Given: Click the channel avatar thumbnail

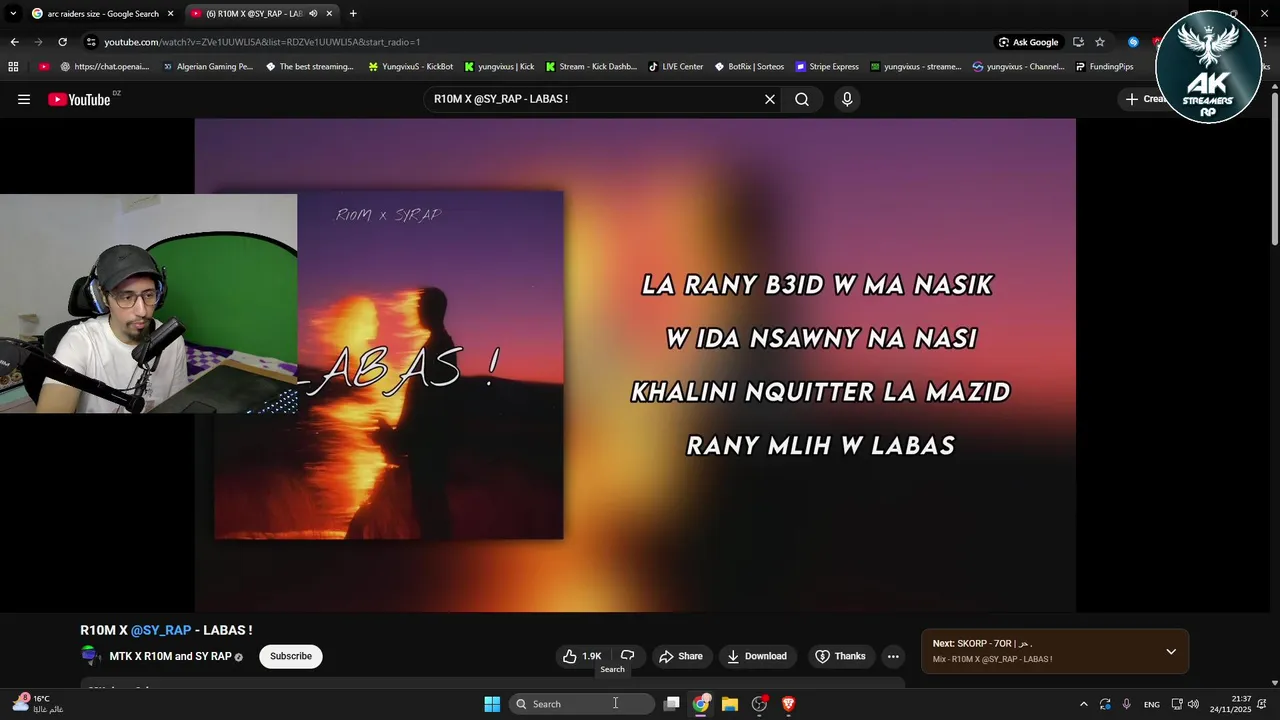Looking at the screenshot, I should pyautogui.click(x=91, y=656).
